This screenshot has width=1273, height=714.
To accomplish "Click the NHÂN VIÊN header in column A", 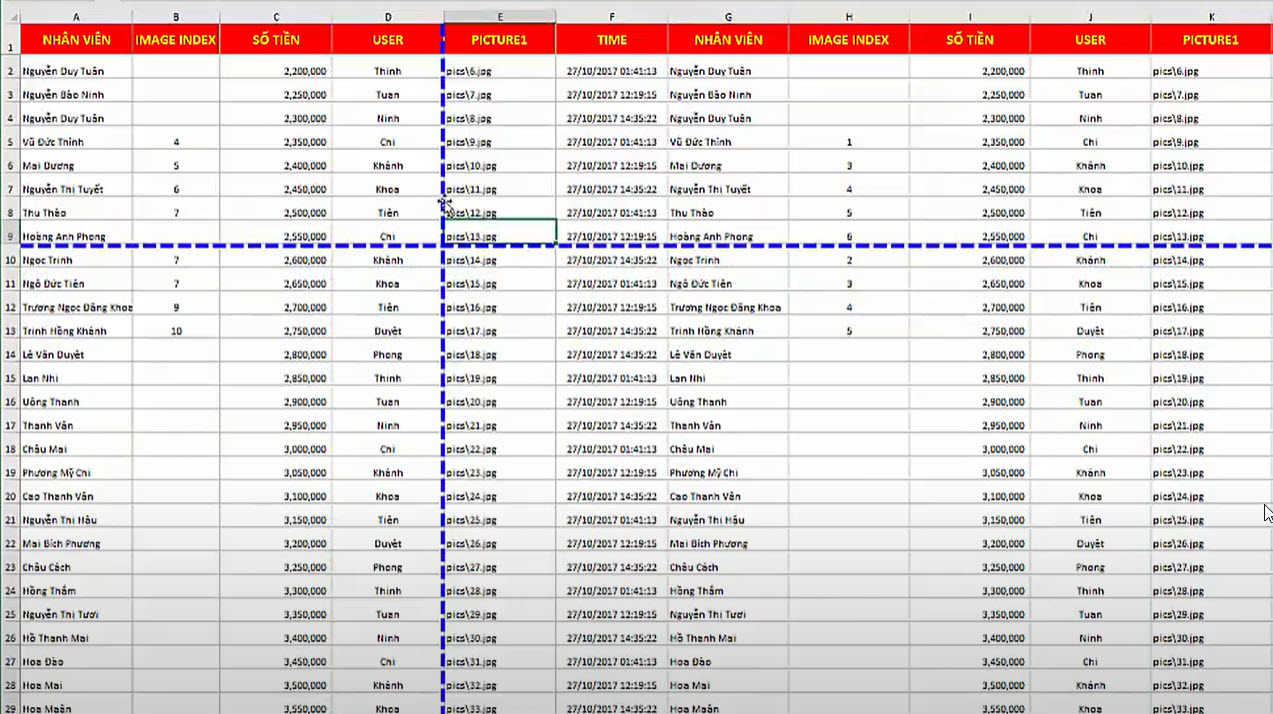I will point(76,40).
